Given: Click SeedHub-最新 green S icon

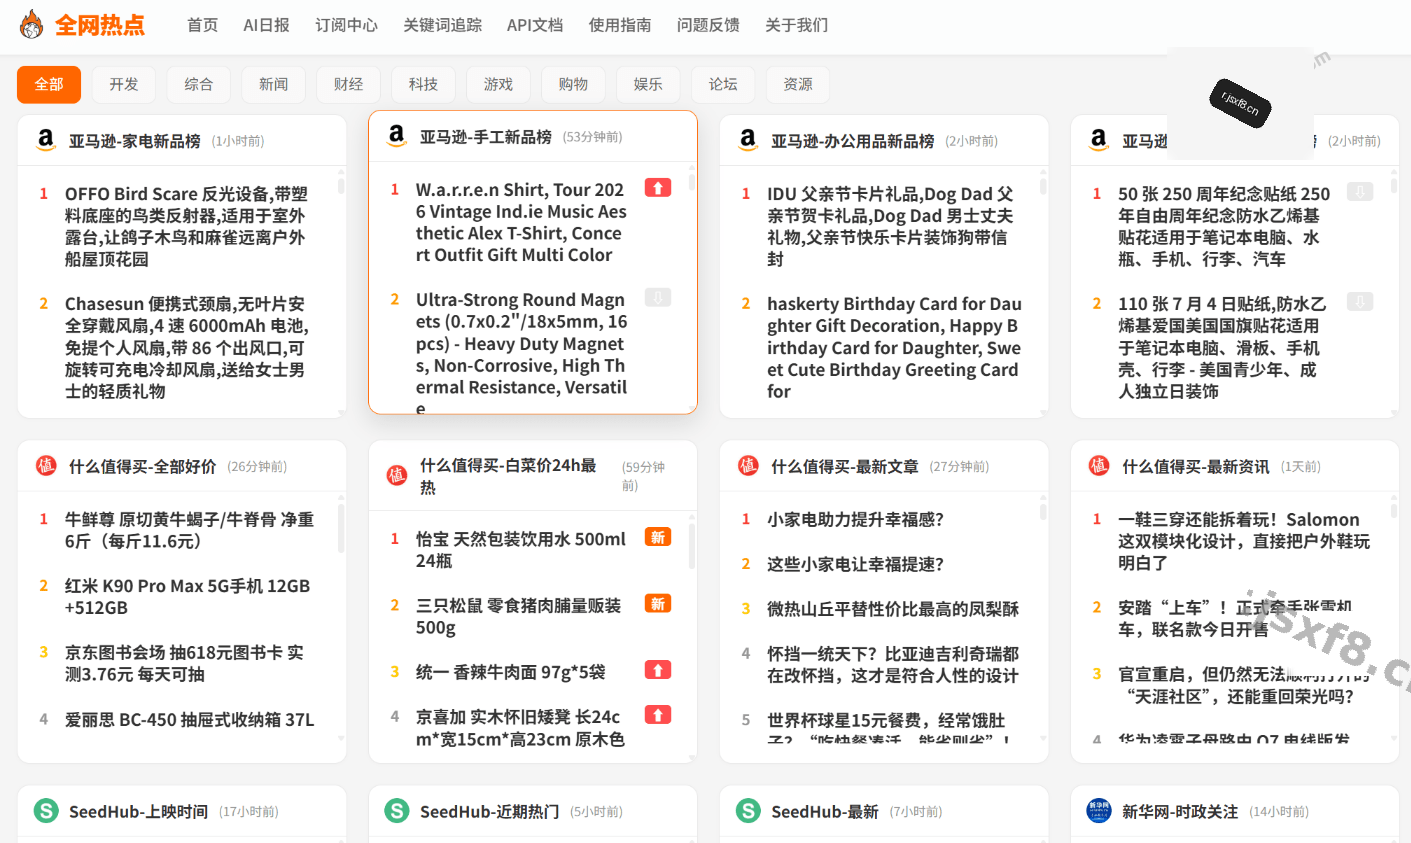Looking at the screenshot, I should tap(748, 810).
